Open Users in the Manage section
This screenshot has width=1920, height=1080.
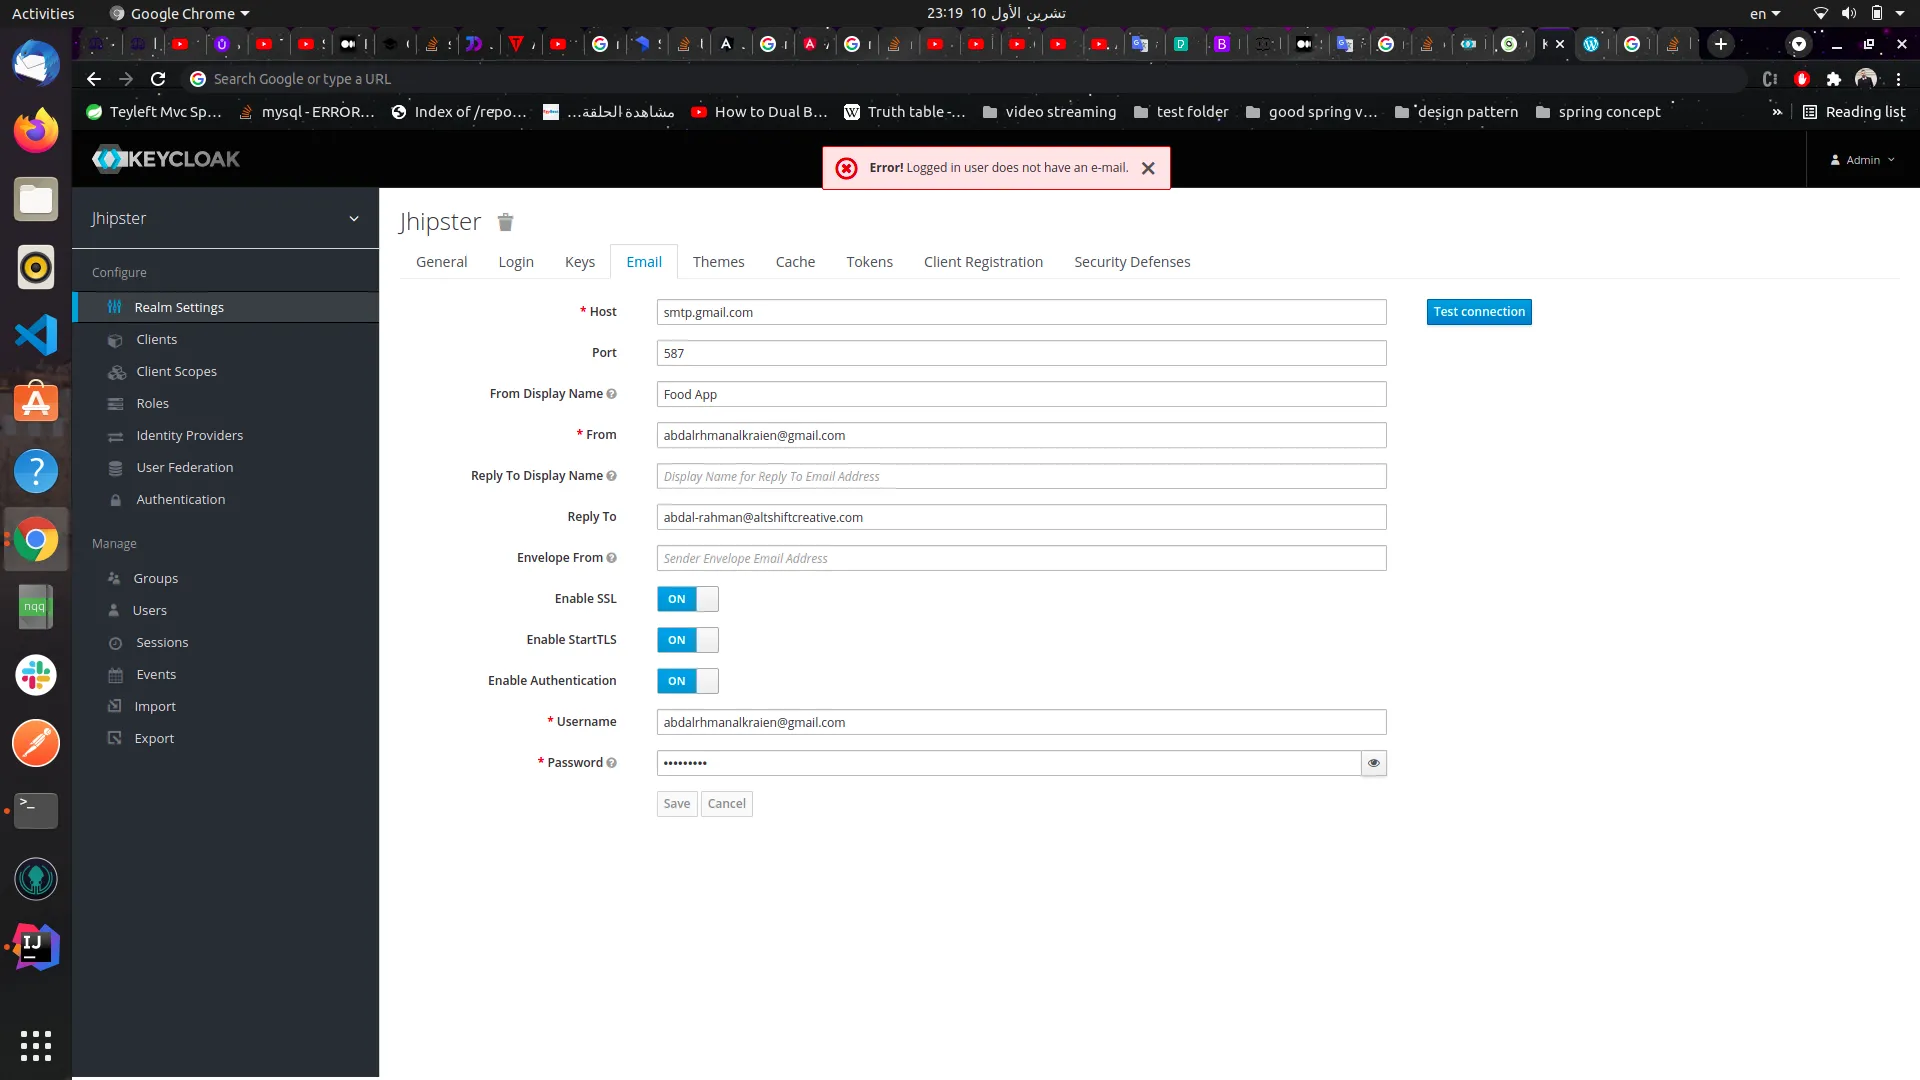point(149,610)
